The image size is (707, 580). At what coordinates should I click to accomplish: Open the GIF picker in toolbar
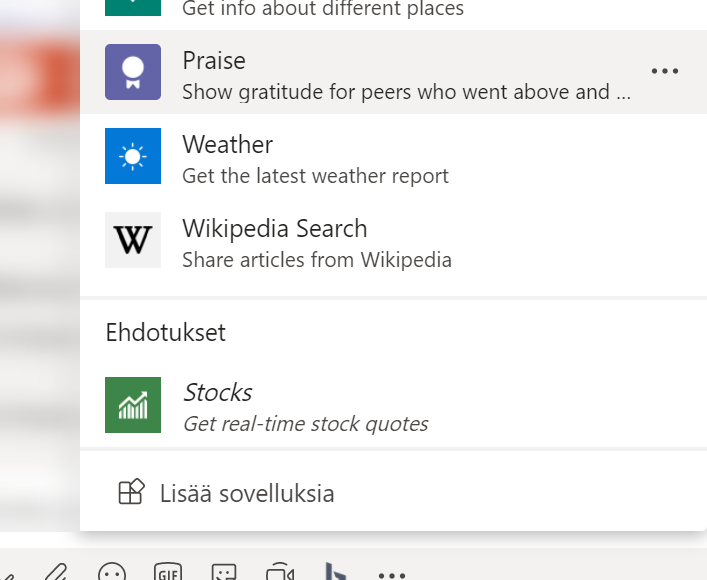(x=168, y=573)
